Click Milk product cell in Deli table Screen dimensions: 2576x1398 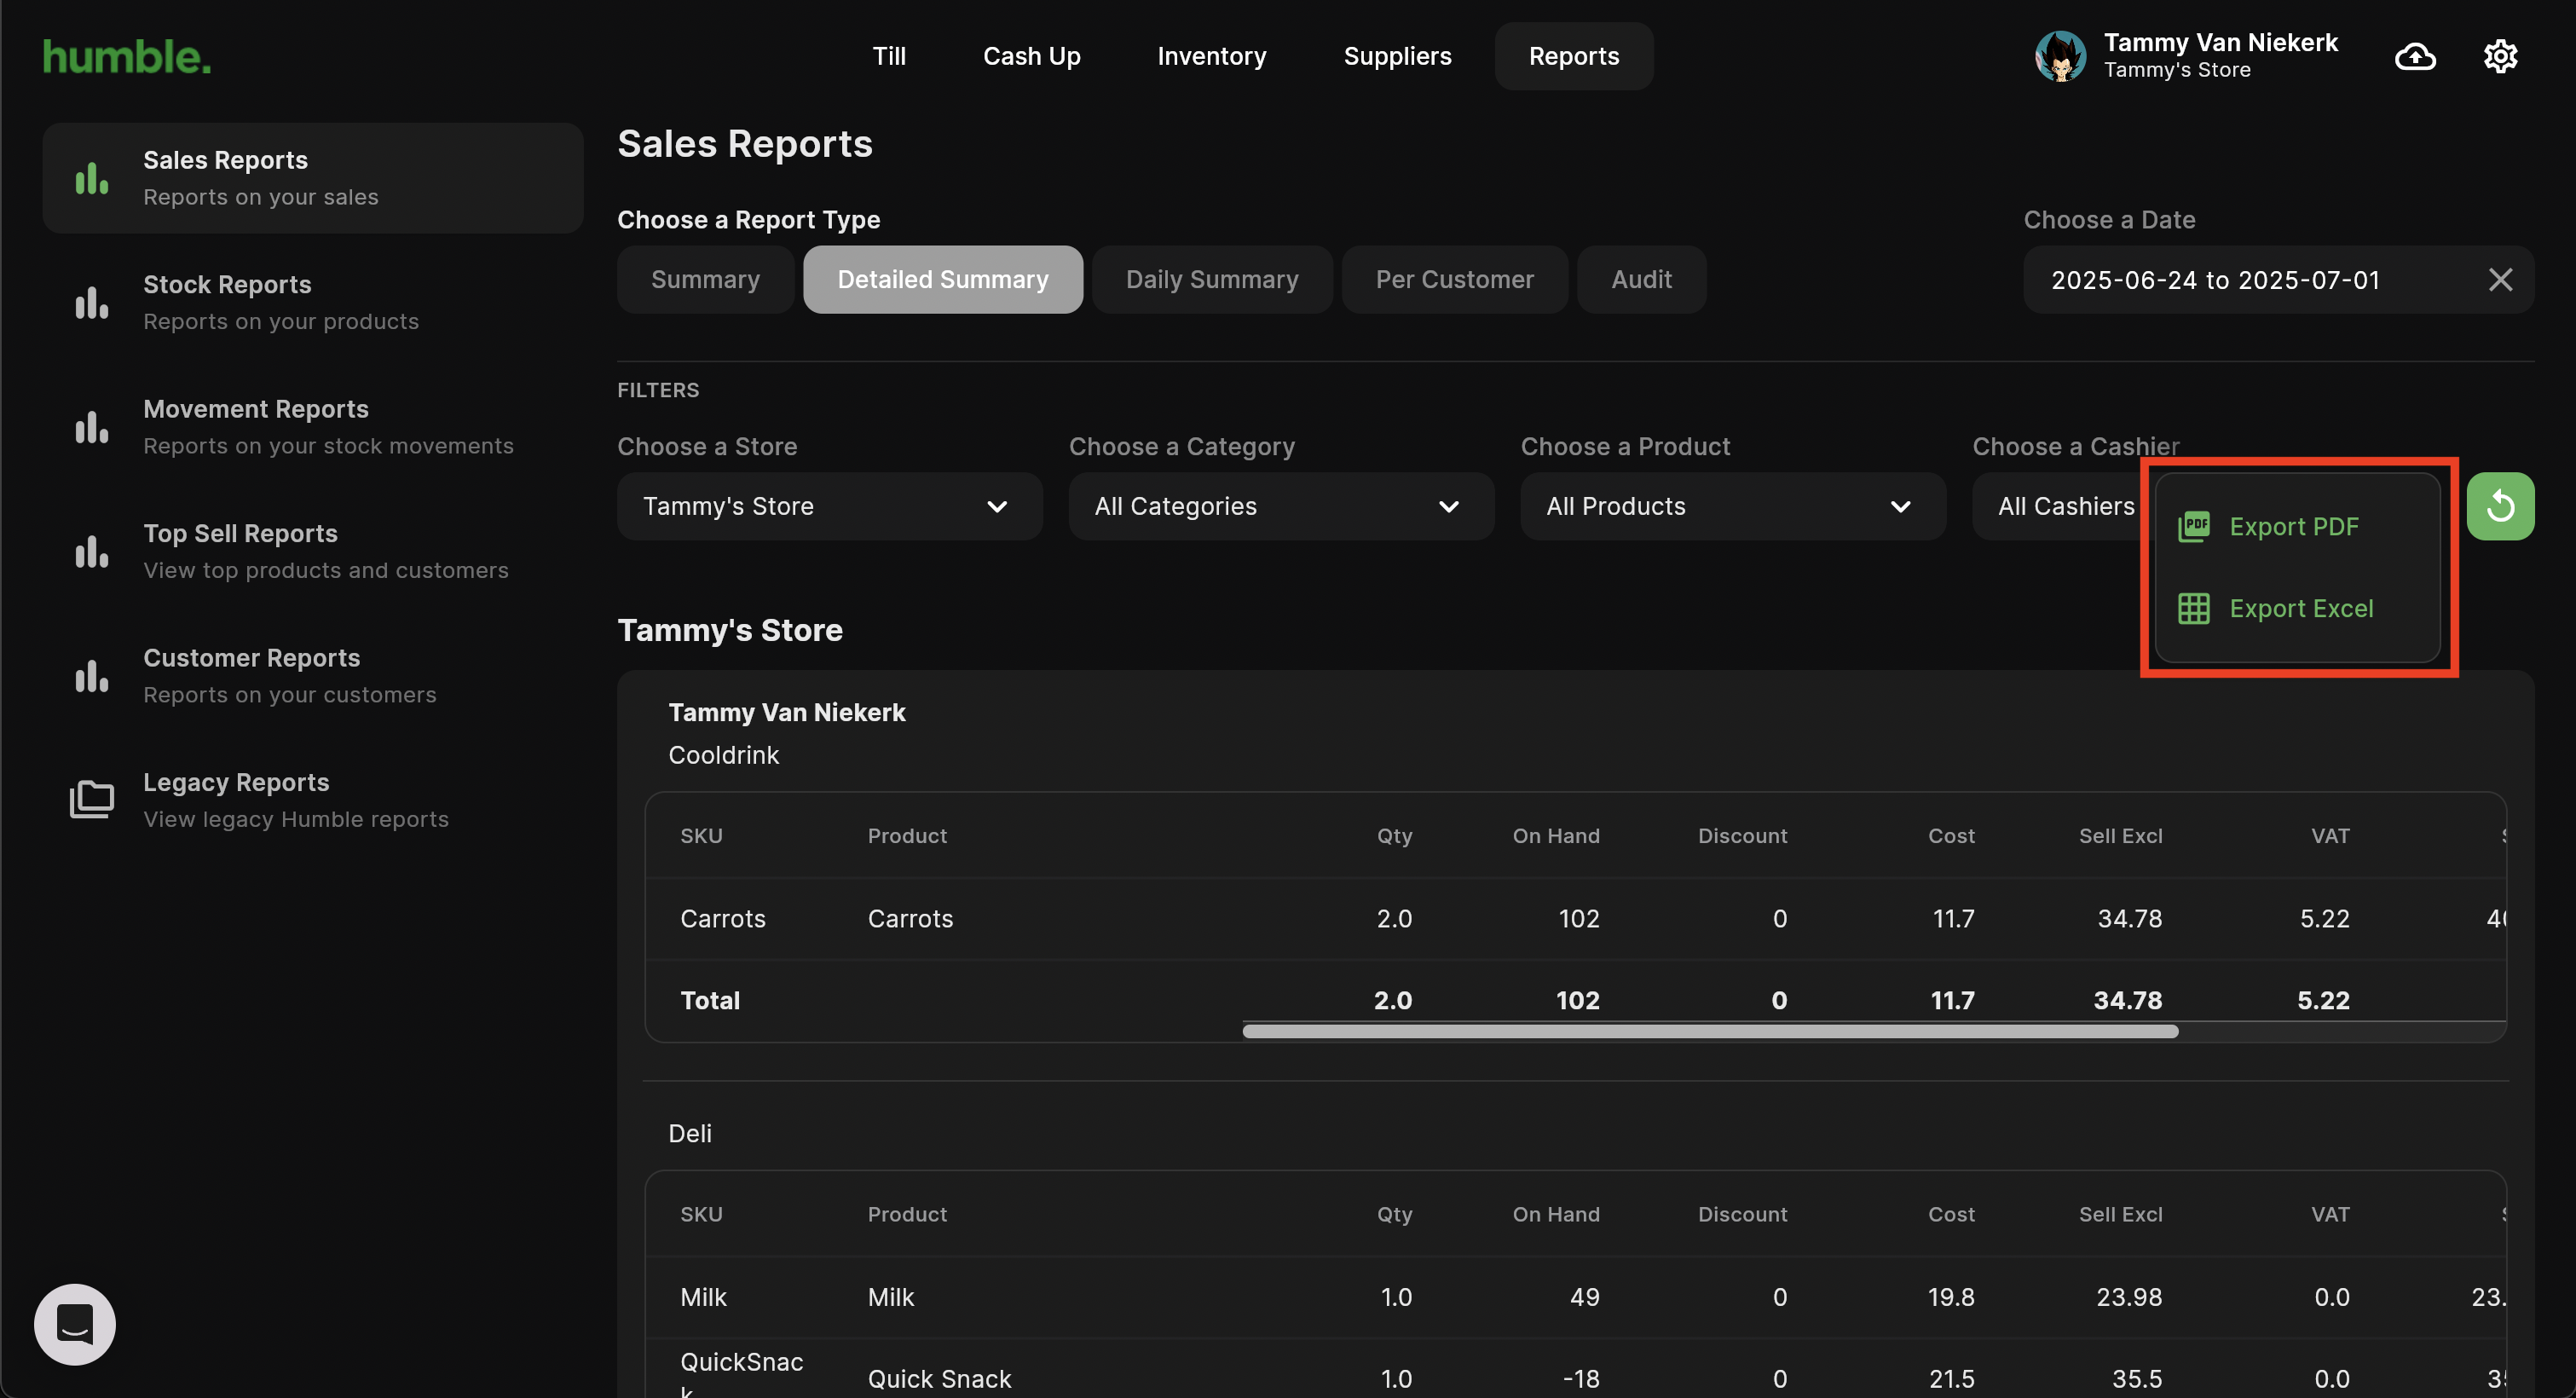tap(891, 1297)
